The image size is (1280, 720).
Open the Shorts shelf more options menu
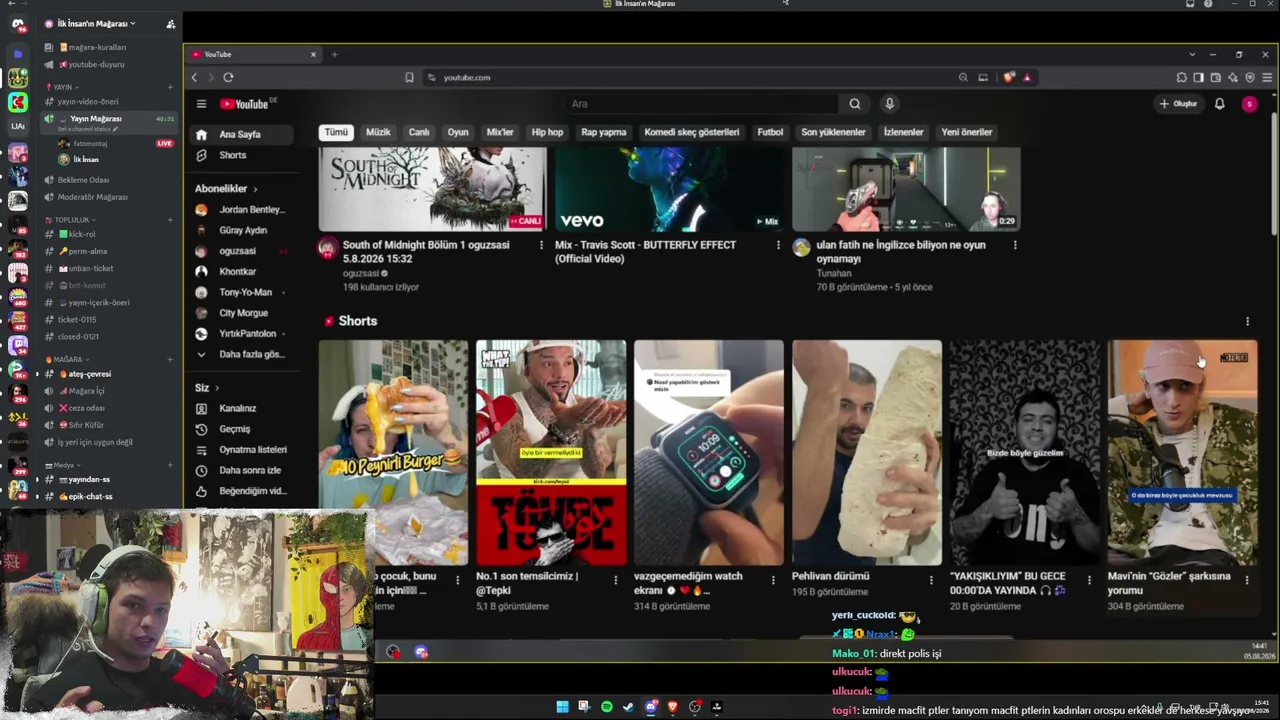pos(1247,321)
